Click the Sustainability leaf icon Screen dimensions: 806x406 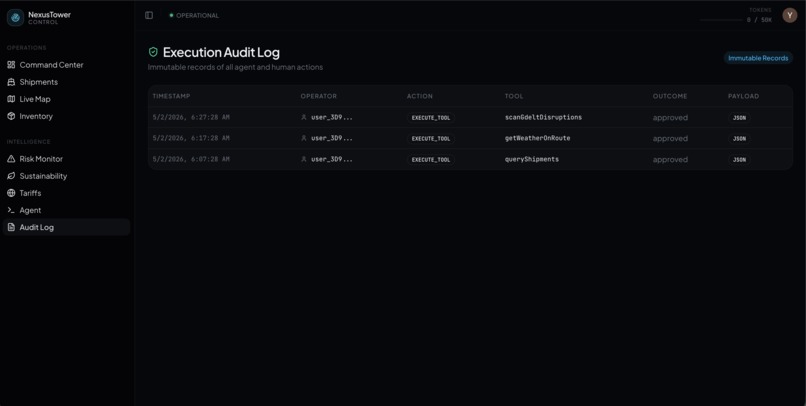point(11,176)
